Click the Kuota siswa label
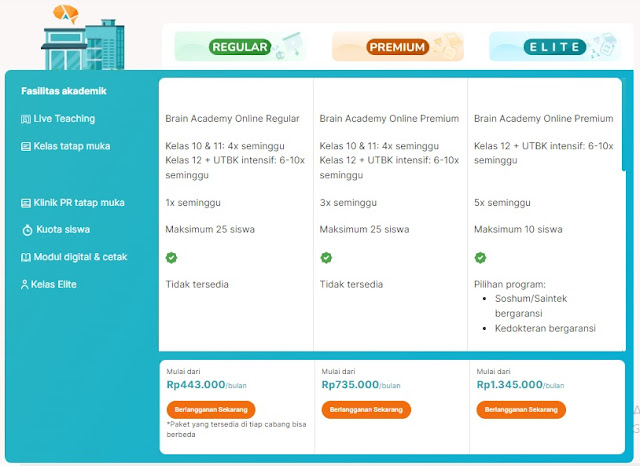Image resolution: width=640 pixels, height=466 pixels. click(x=63, y=229)
